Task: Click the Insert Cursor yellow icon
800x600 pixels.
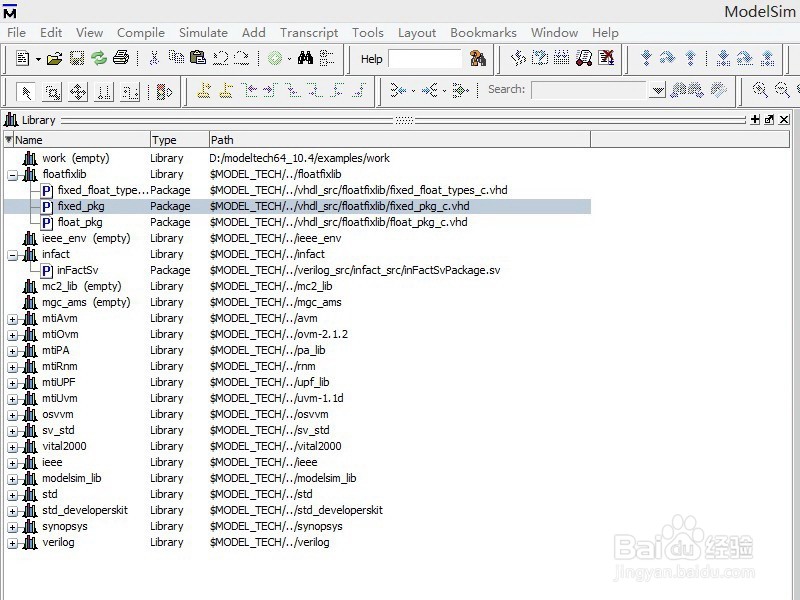Action: click(x=204, y=91)
